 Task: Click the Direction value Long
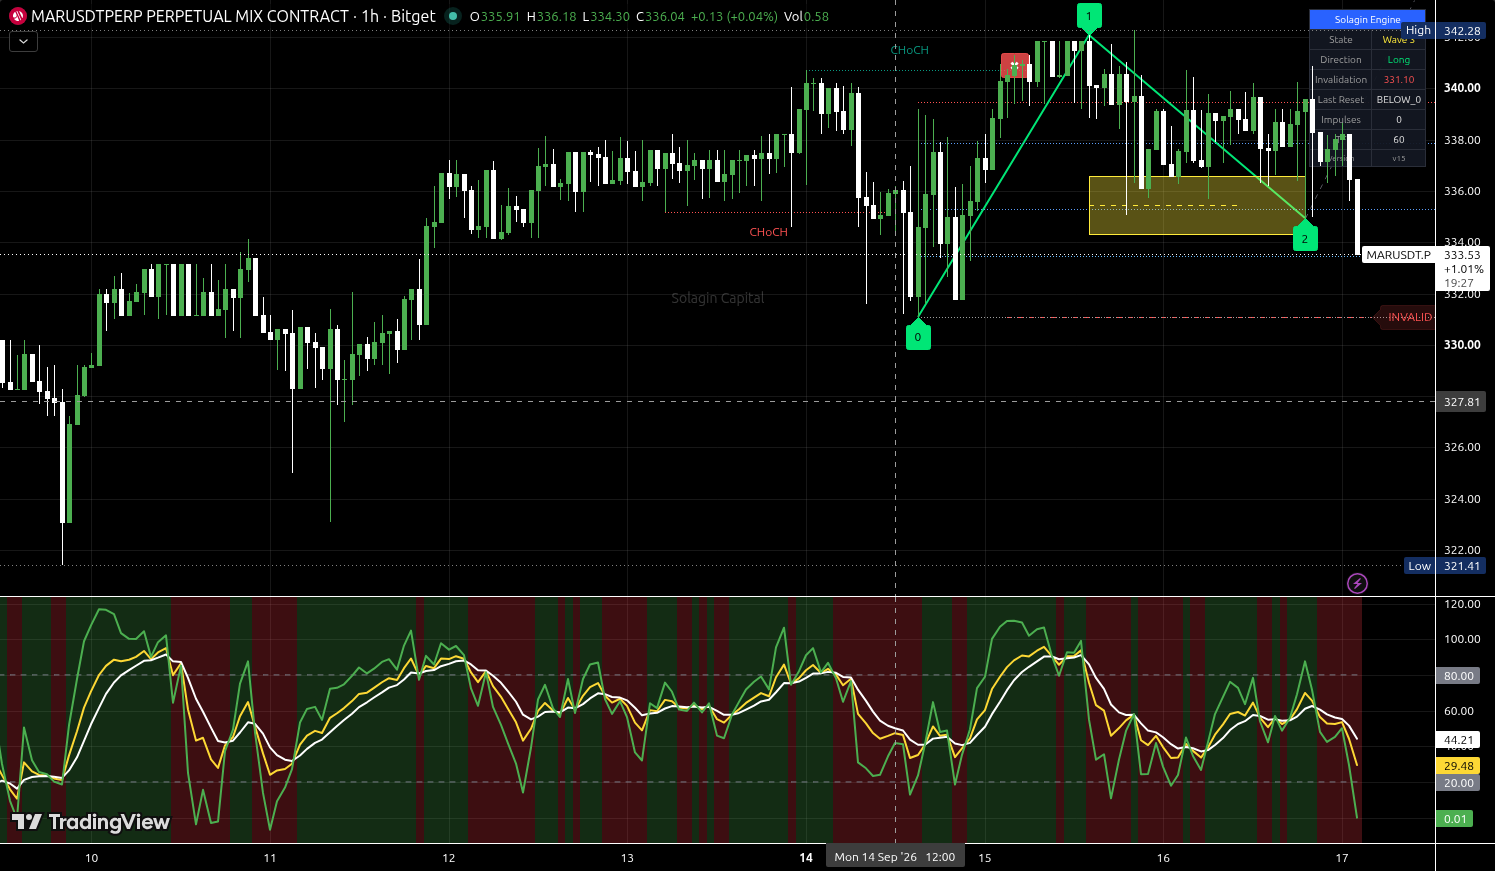click(1399, 60)
